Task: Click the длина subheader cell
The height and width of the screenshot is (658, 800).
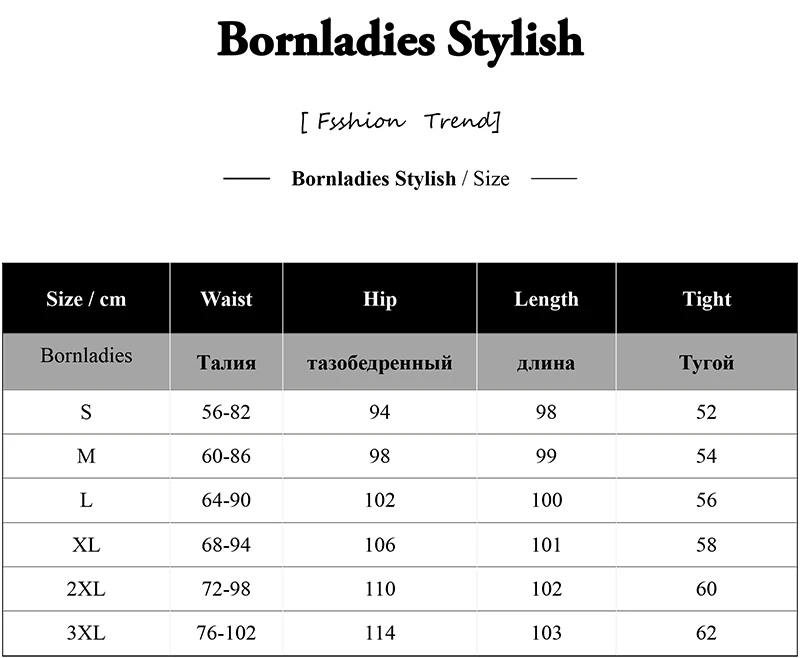Action: click(x=546, y=362)
